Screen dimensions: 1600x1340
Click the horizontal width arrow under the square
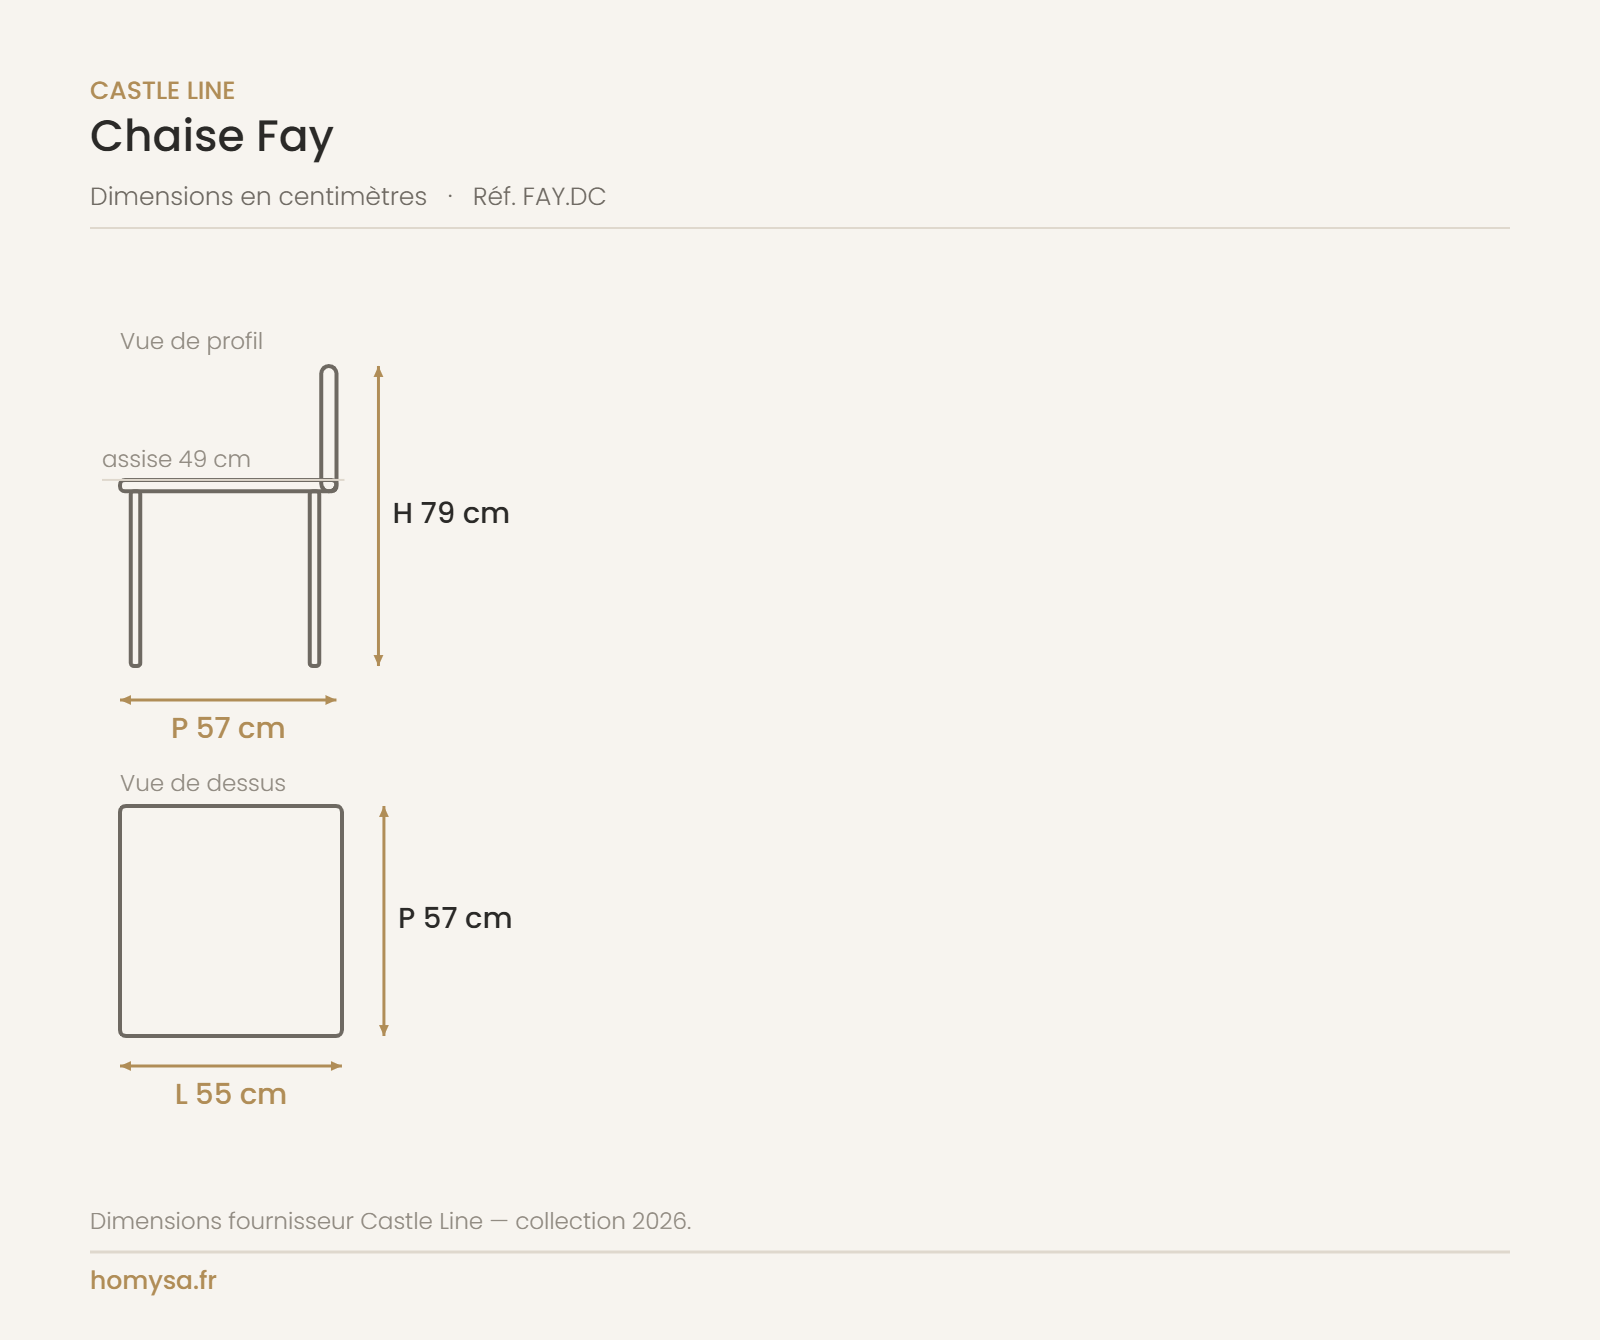231,1066
